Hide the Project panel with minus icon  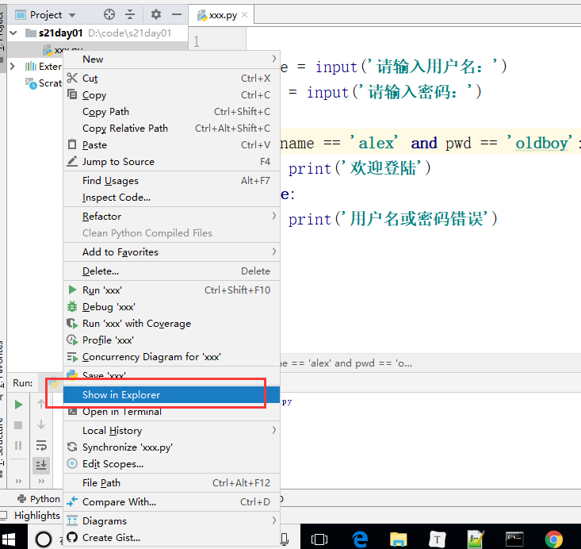[x=177, y=15]
